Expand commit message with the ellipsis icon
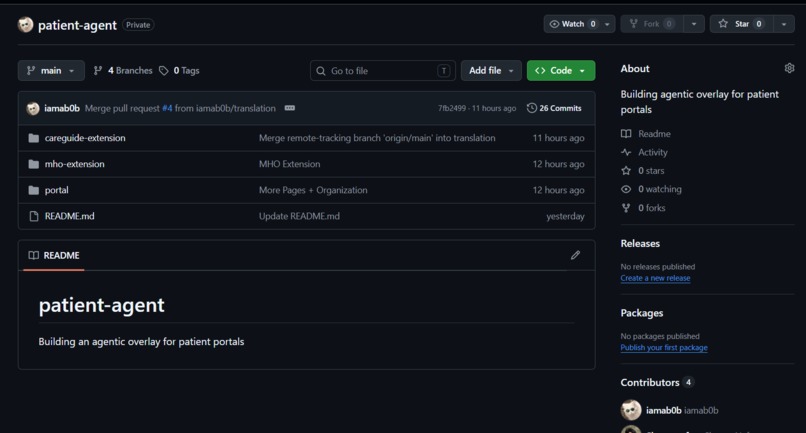The image size is (806, 433). pyautogui.click(x=290, y=108)
